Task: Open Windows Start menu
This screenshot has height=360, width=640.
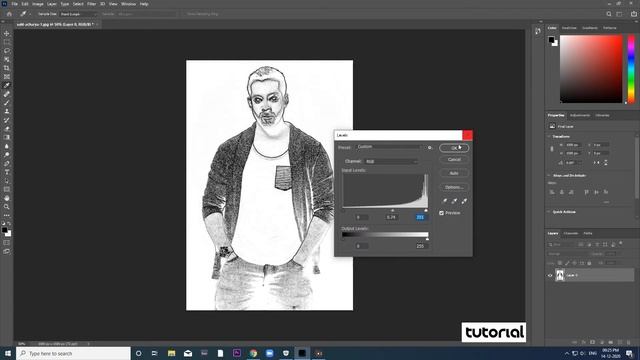Action: click(x=8, y=353)
